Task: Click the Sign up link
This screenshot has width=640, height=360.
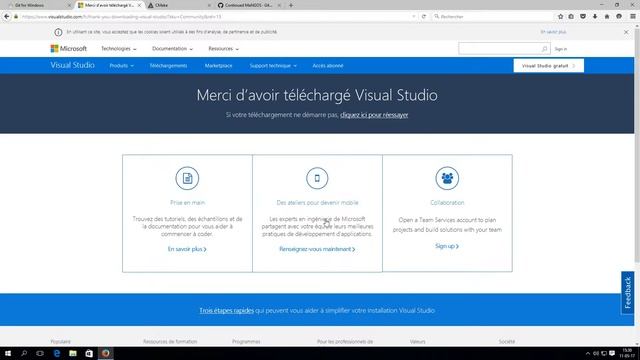Action: pos(447,246)
